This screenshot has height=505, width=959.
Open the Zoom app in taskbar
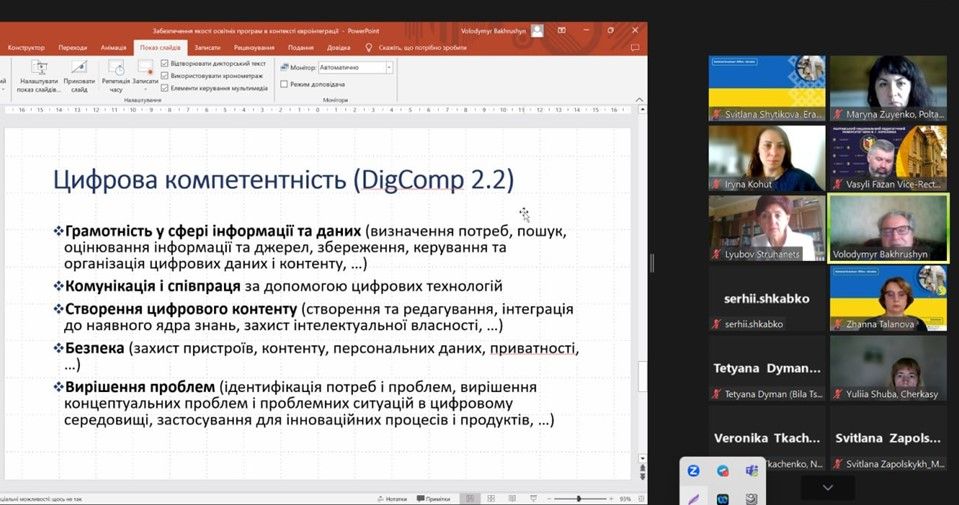click(693, 471)
